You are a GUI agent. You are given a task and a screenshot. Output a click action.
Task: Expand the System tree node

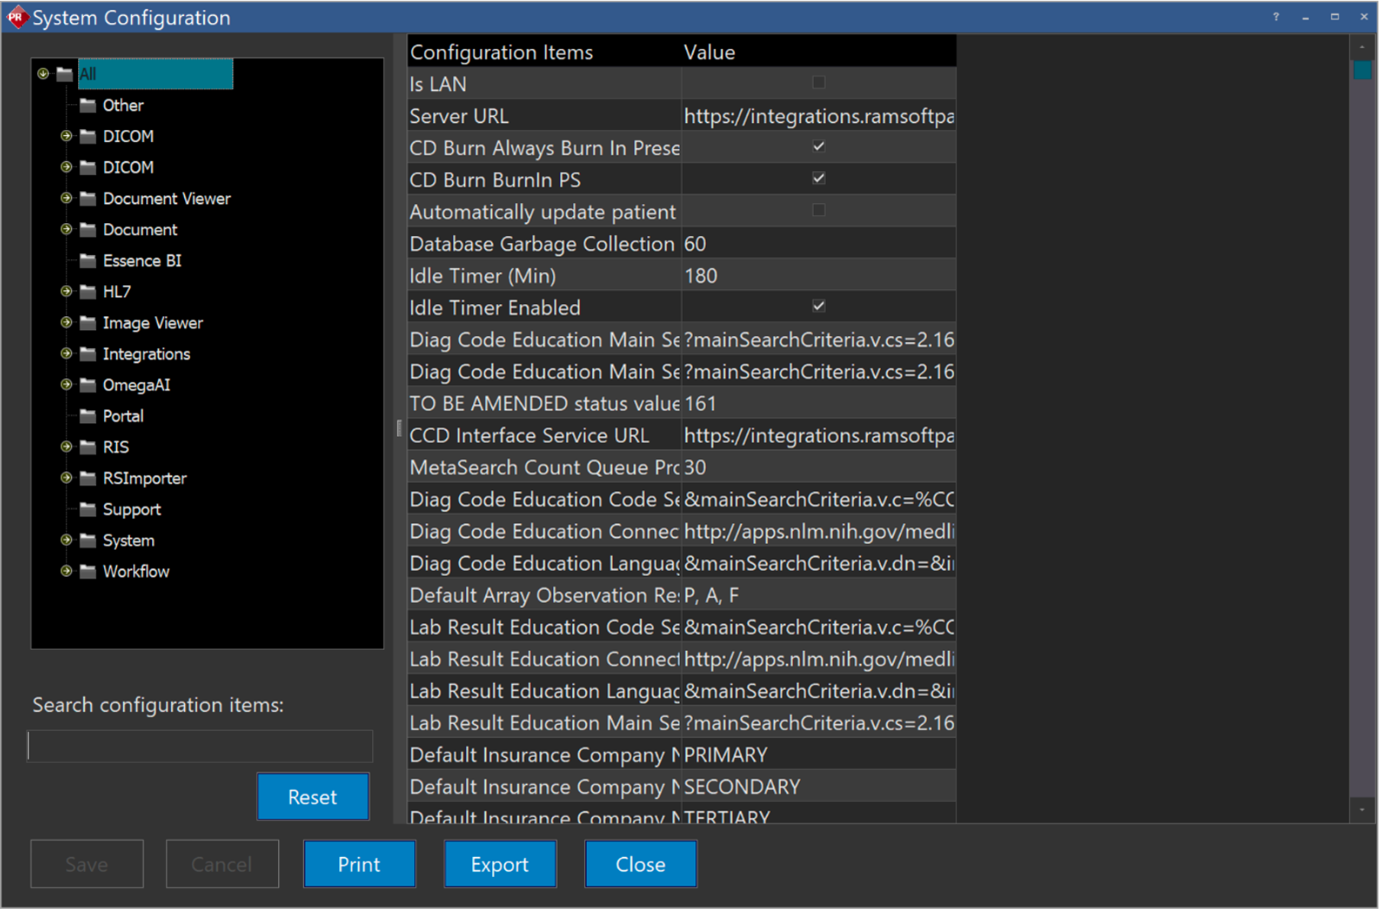tap(64, 540)
